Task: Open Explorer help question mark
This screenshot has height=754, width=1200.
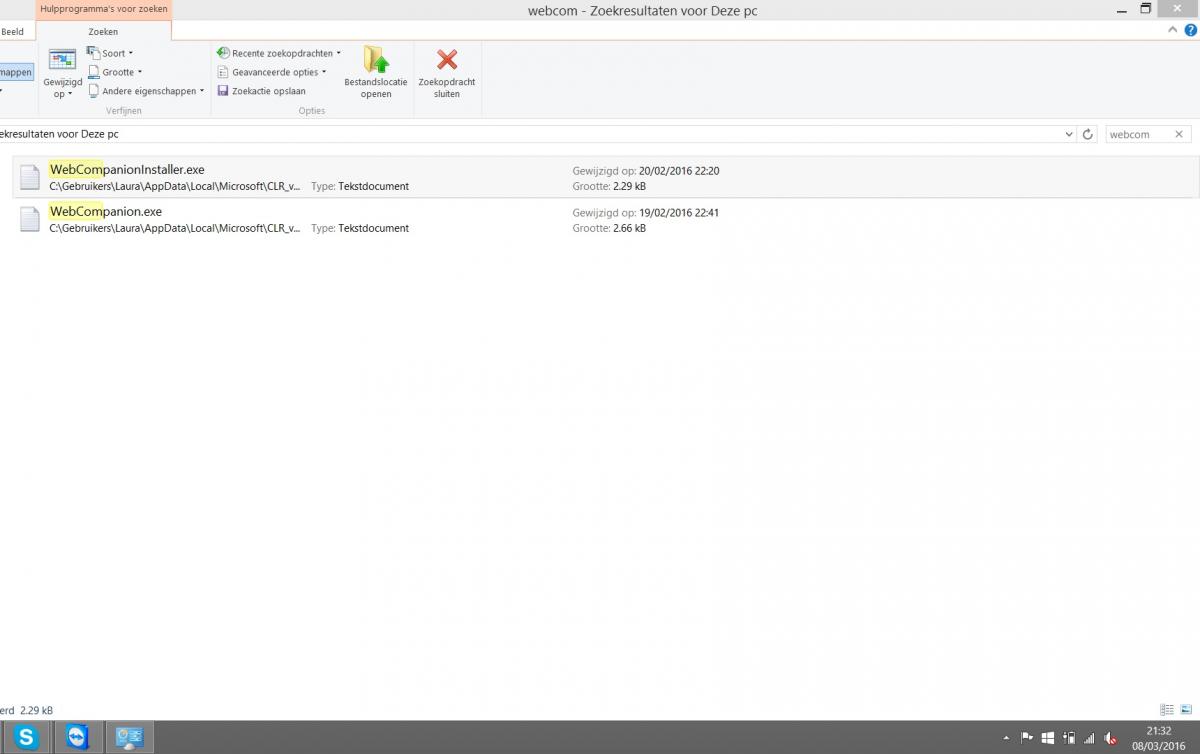Action: click(1190, 31)
